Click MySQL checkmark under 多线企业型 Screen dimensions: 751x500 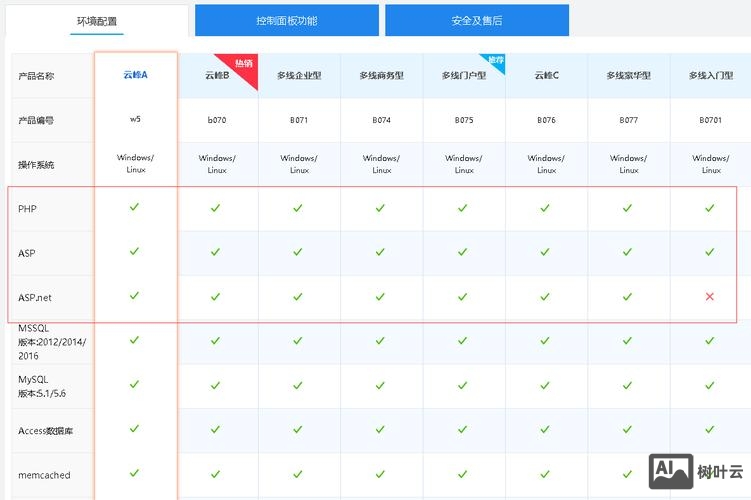pyautogui.click(x=298, y=385)
